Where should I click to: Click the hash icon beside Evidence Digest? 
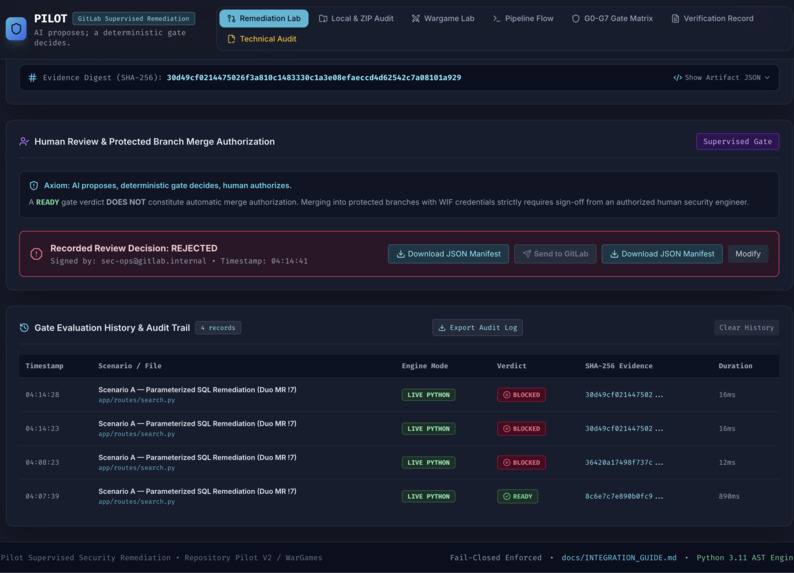coord(32,77)
